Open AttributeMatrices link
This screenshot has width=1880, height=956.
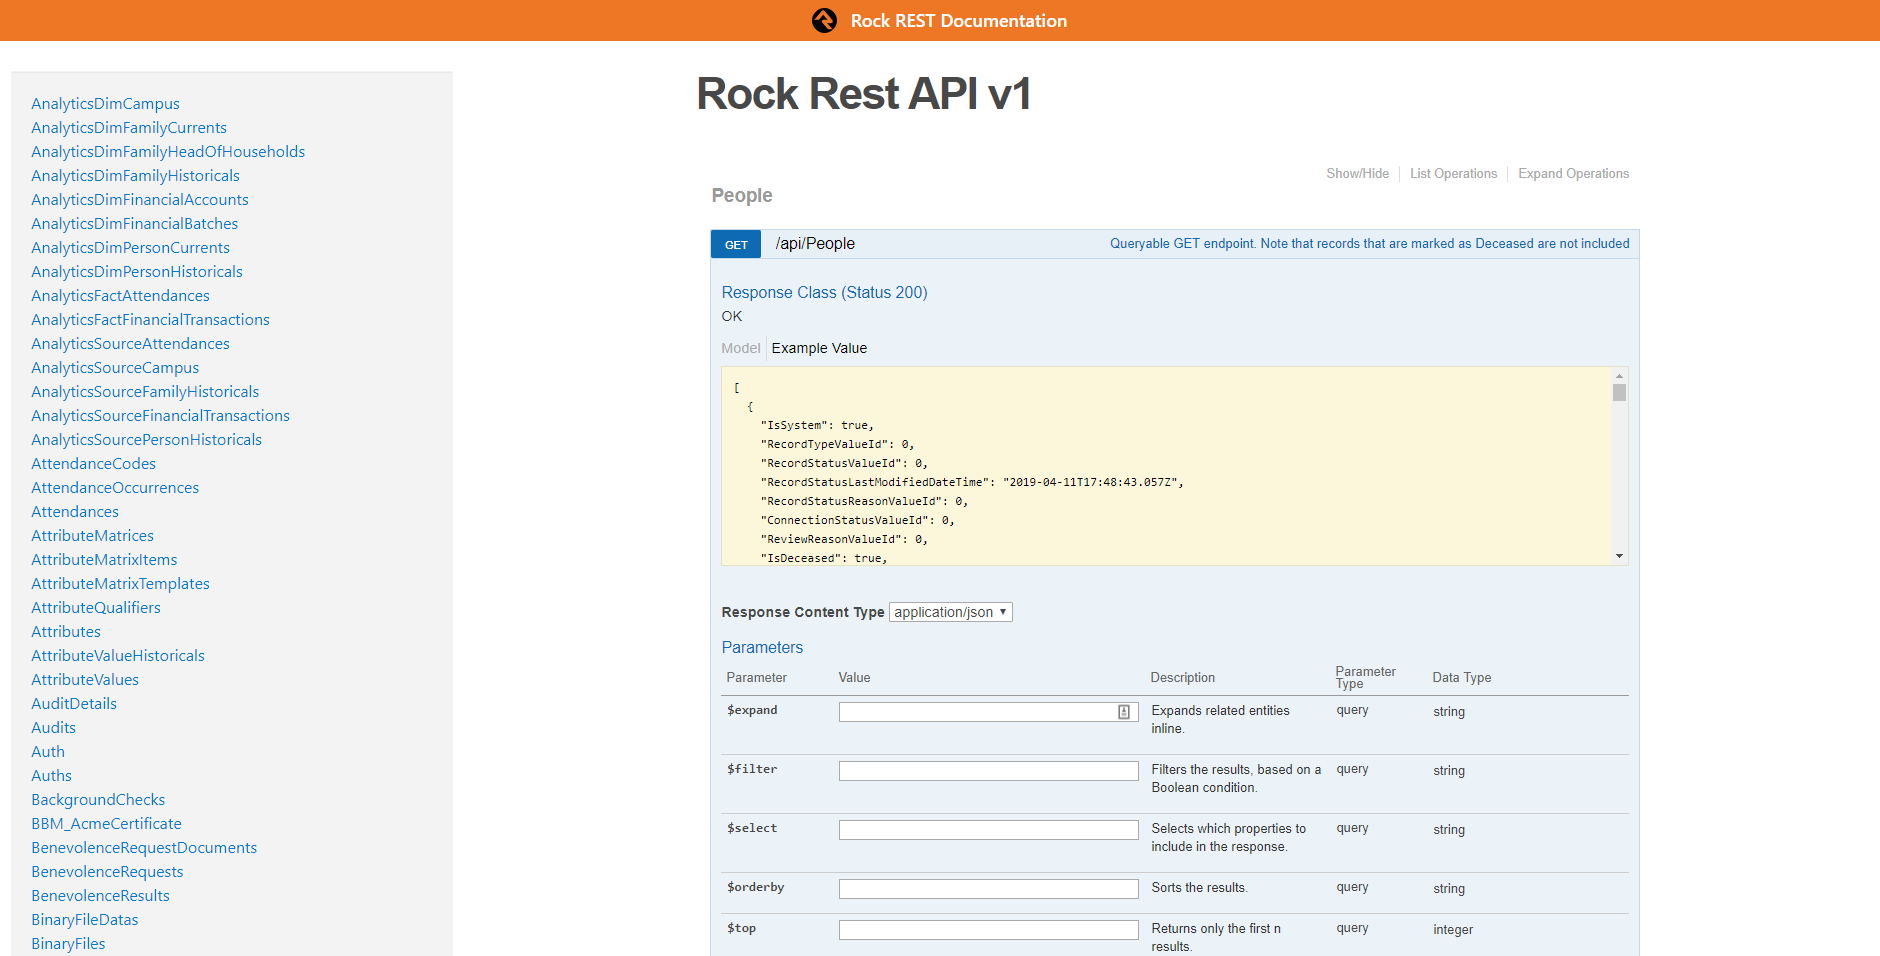92,535
